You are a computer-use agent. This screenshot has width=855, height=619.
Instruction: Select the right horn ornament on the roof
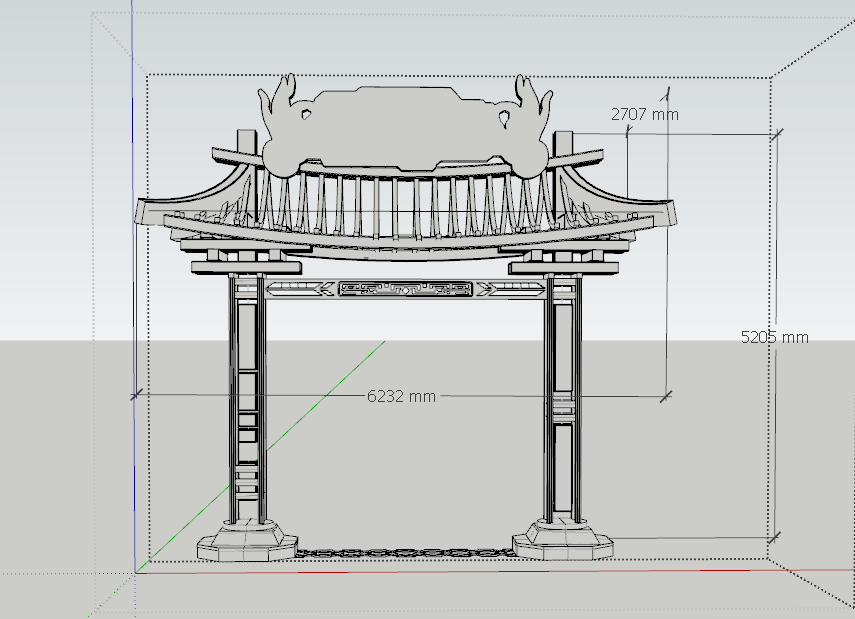[532, 98]
